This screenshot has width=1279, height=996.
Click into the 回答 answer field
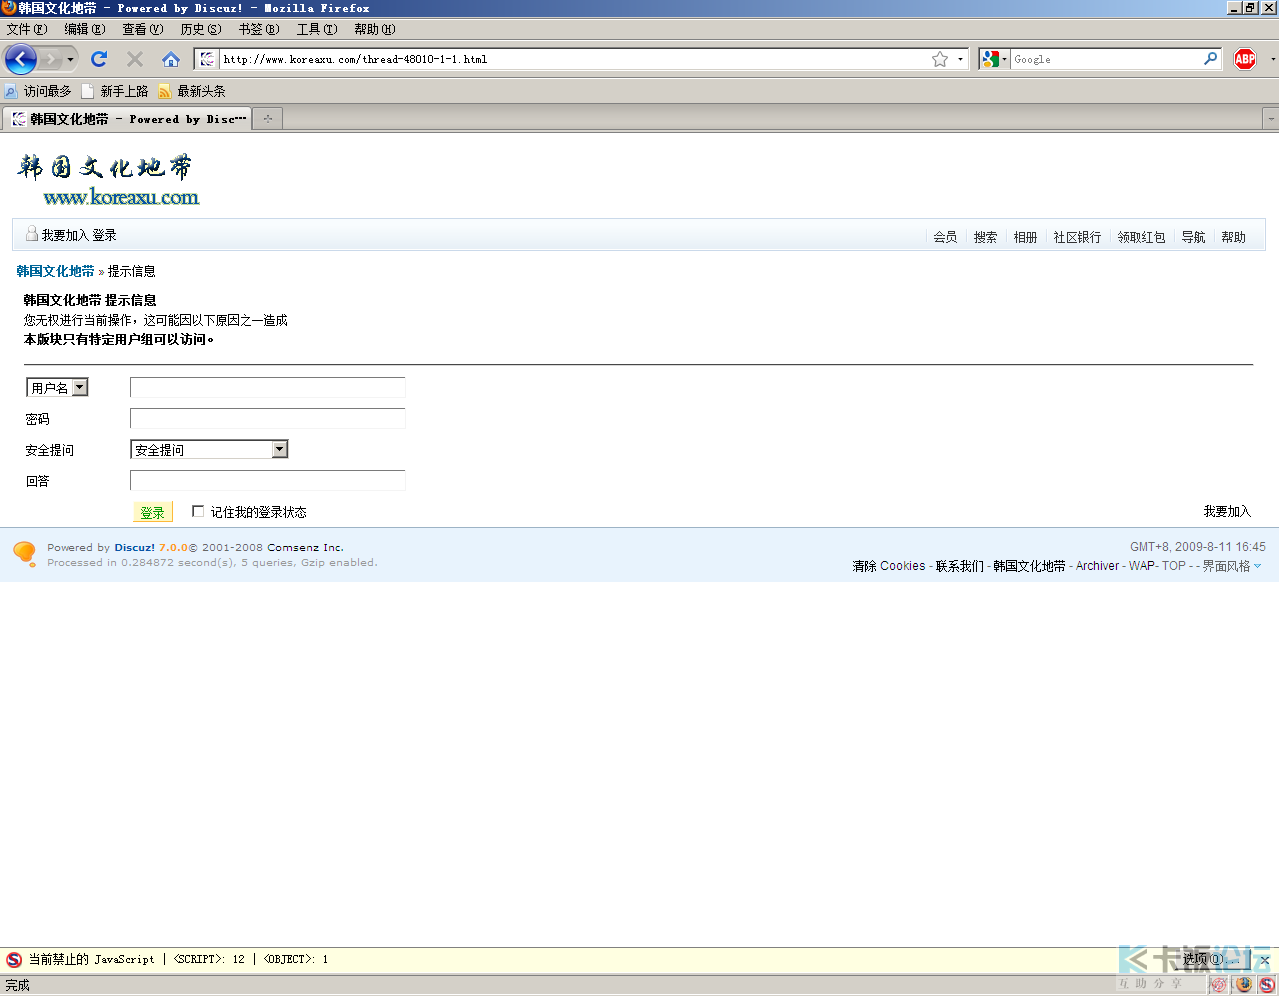(x=268, y=480)
